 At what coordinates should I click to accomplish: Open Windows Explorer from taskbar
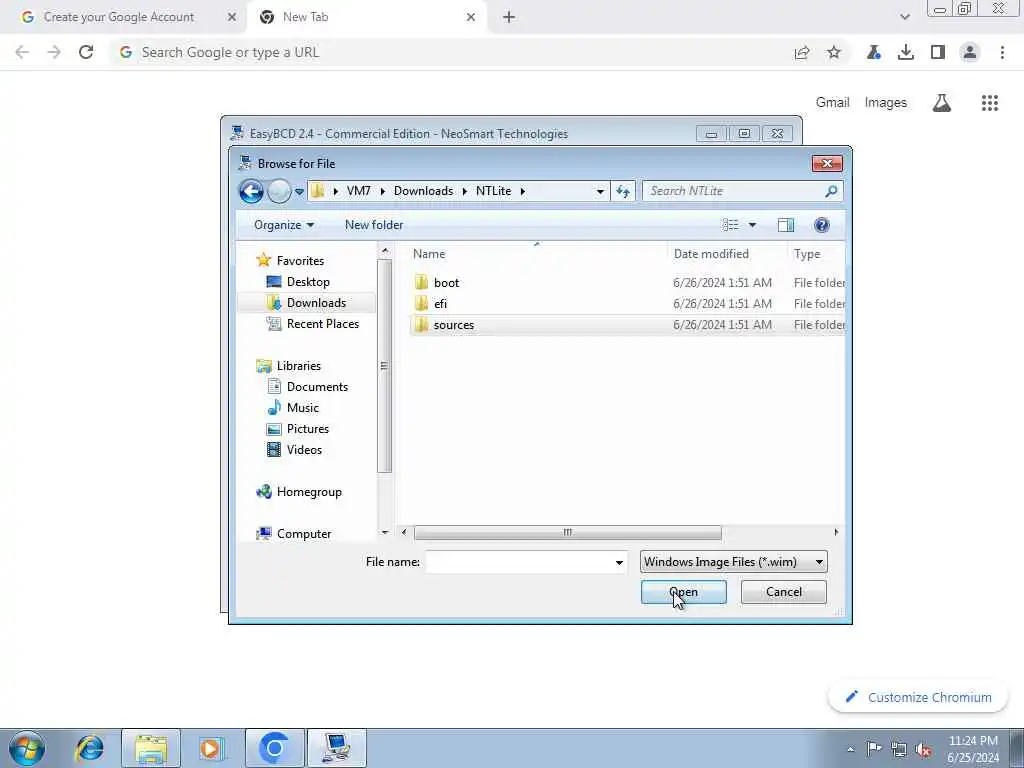tap(151, 748)
